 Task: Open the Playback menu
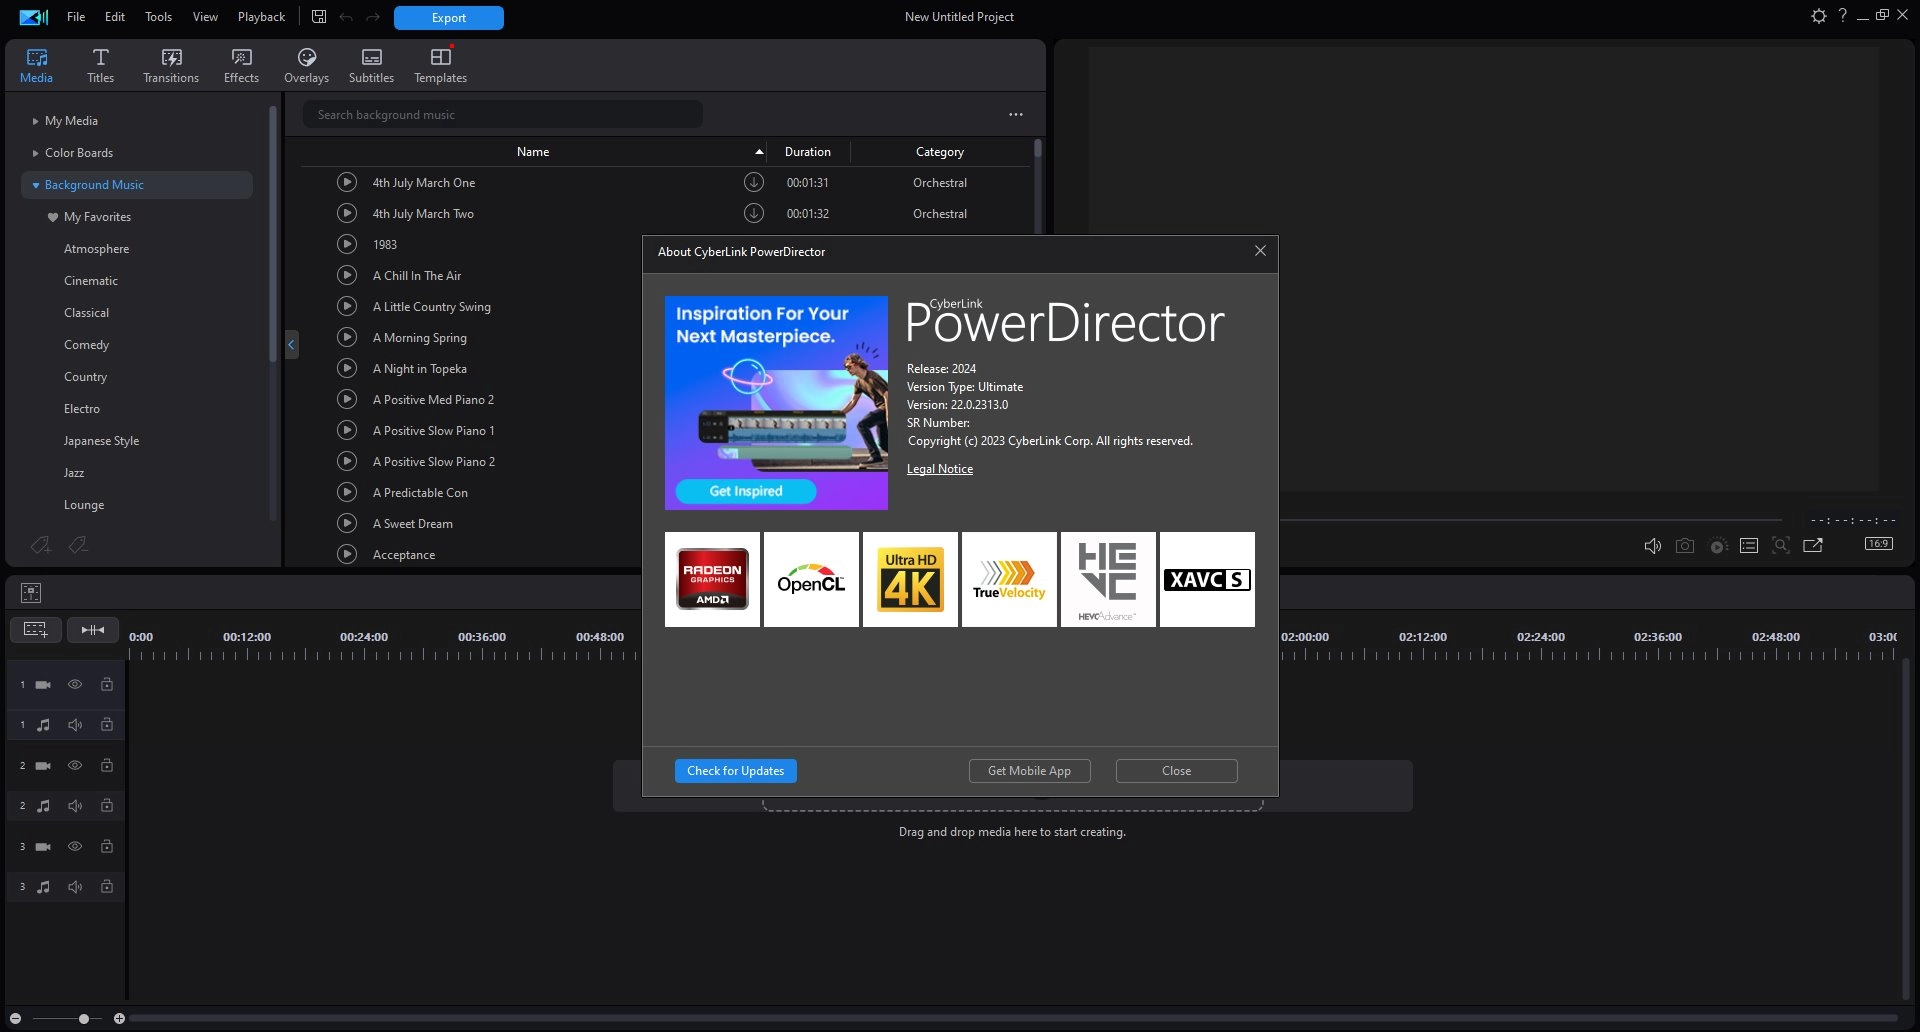coord(261,17)
